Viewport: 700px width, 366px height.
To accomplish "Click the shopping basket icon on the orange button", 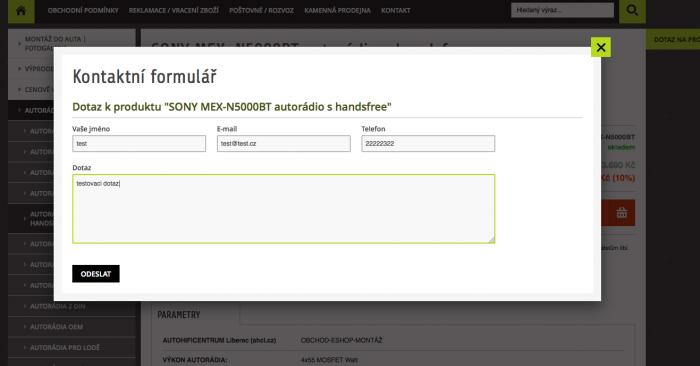I will (x=621, y=213).
